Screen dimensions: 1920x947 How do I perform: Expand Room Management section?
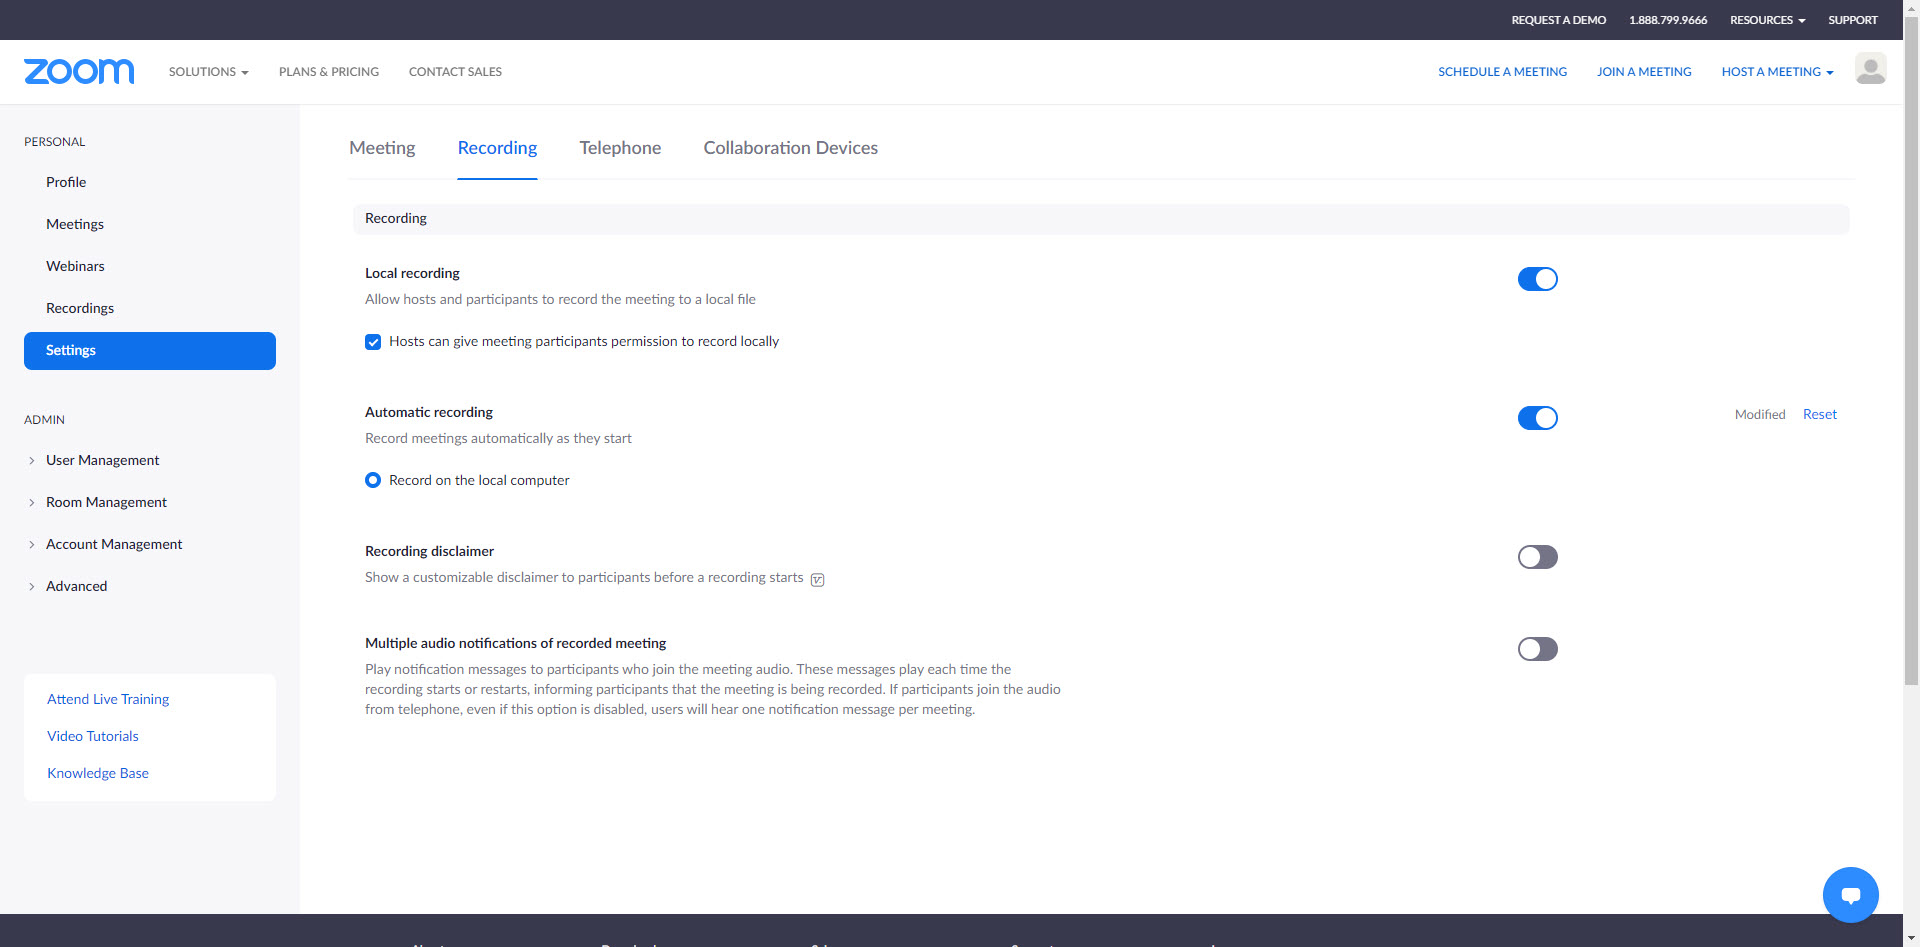(106, 502)
